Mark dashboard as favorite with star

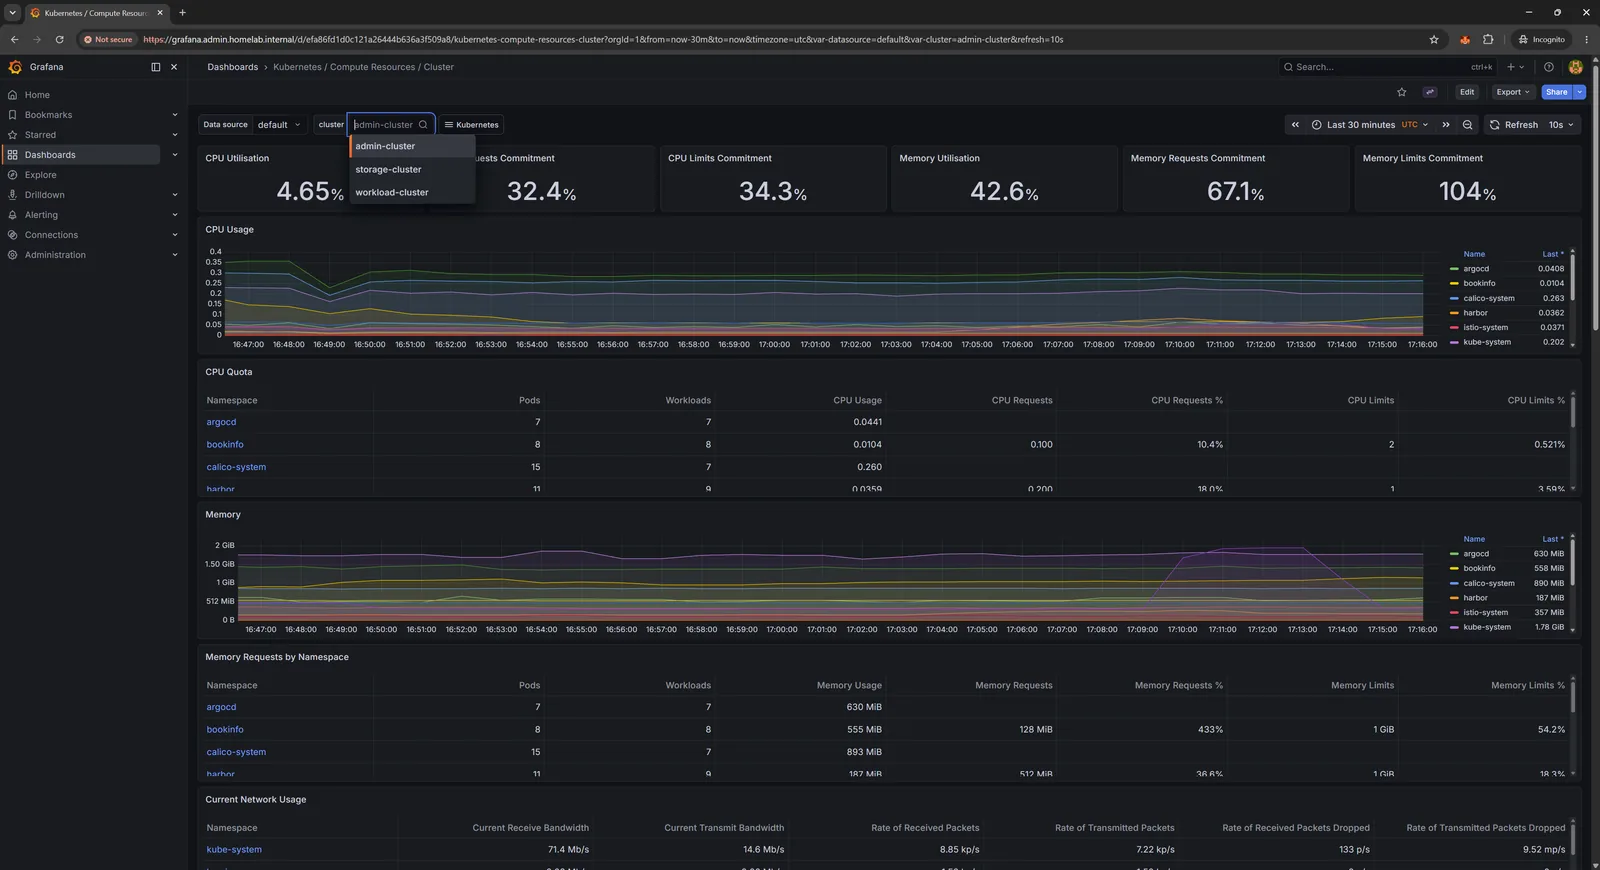(1401, 92)
